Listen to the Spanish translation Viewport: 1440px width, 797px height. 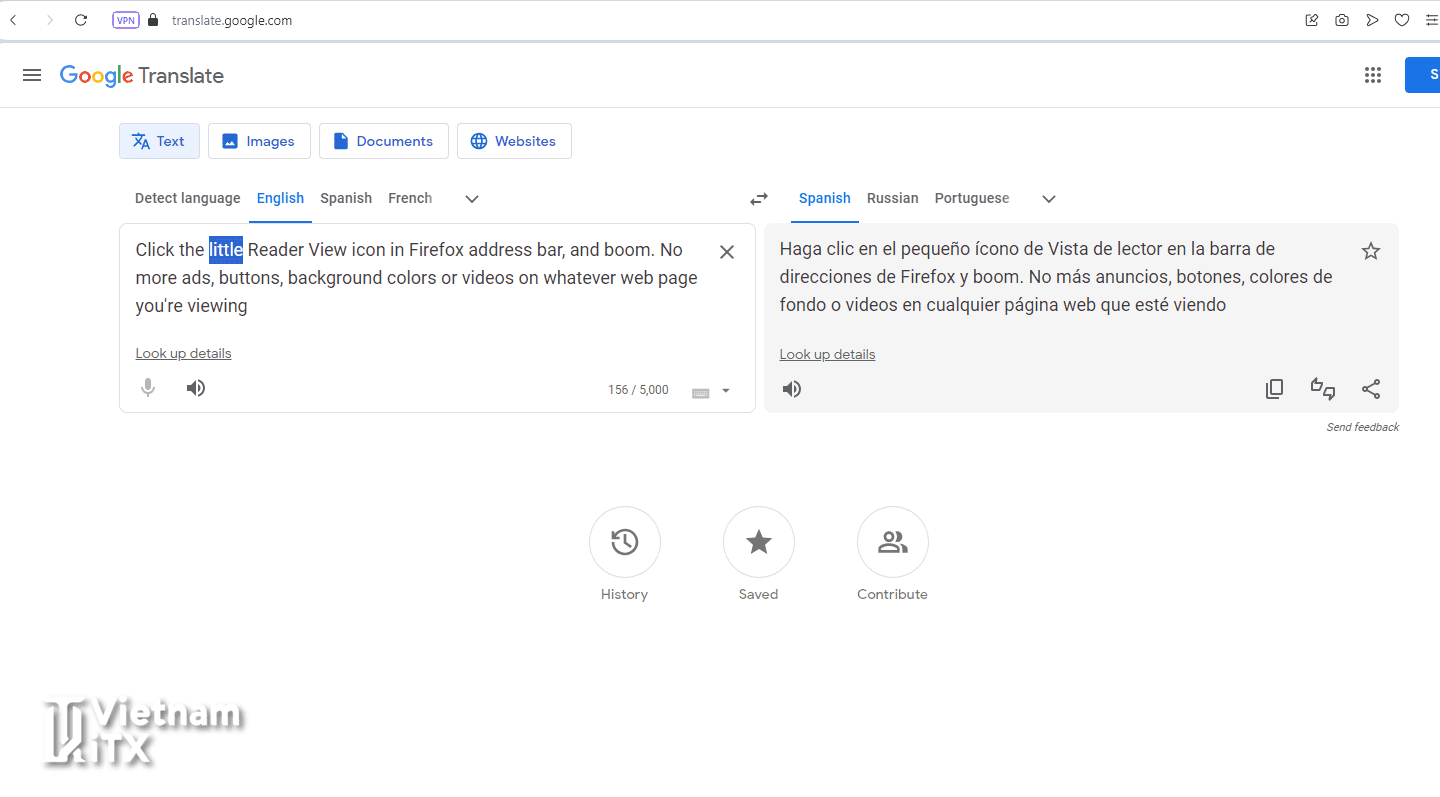click(792, 389)
